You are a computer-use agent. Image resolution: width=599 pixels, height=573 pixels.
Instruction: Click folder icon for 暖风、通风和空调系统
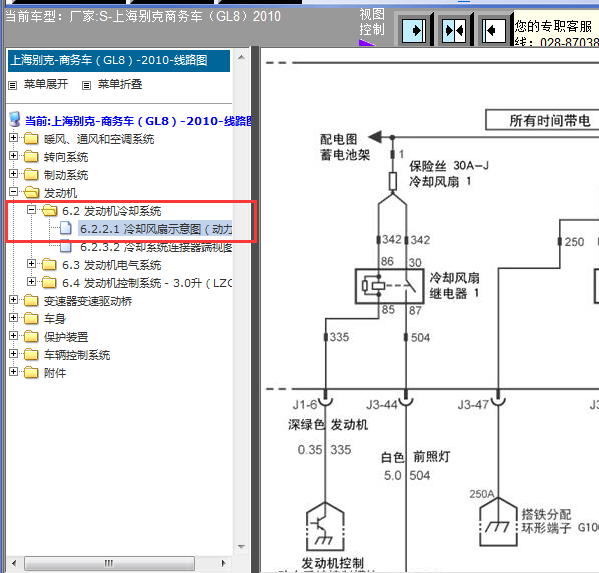click(31, 138)
